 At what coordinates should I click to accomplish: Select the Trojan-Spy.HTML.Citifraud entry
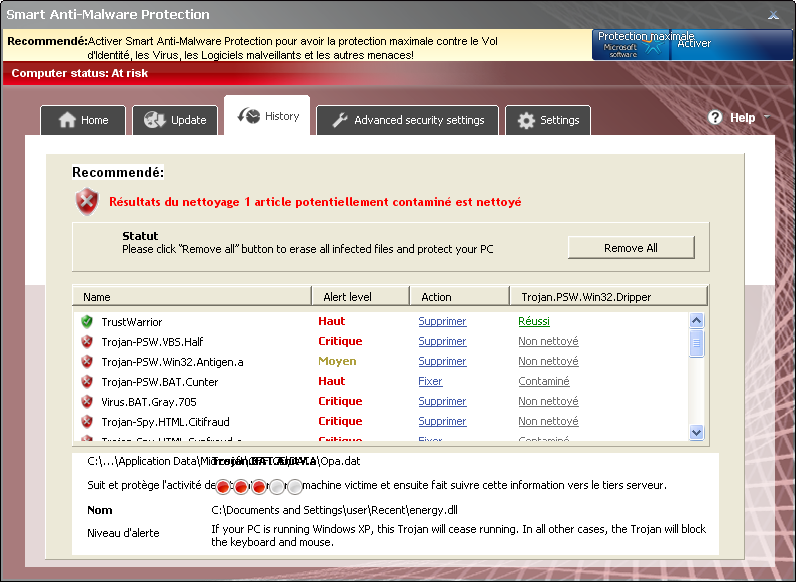[165, 422]
